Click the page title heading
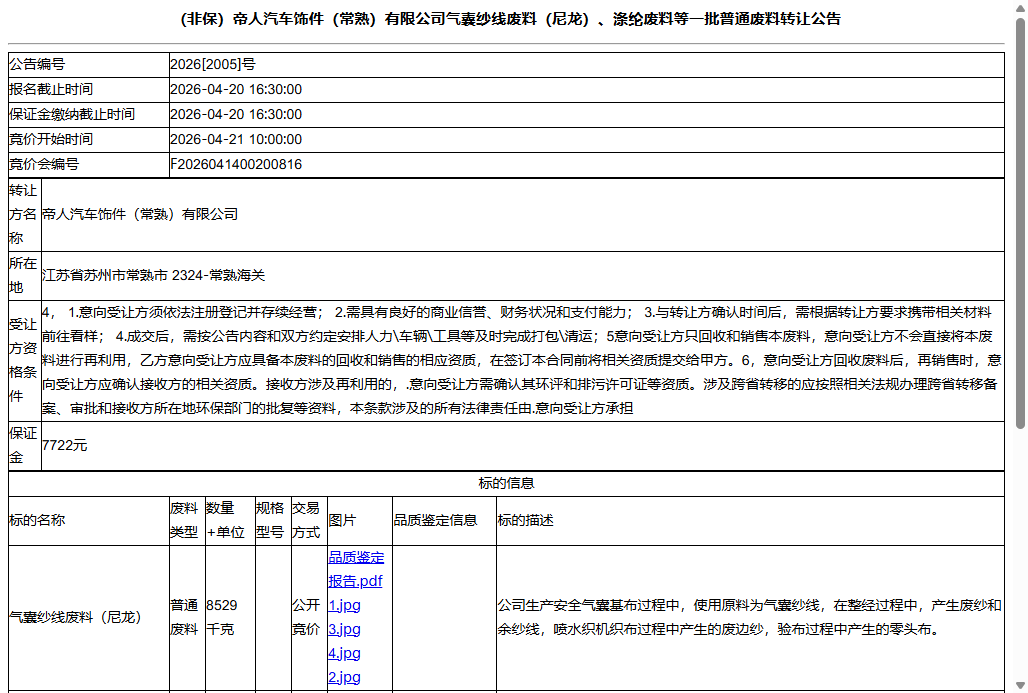The height and width of the screenshot is (693, 1028). tap(510, 20)
